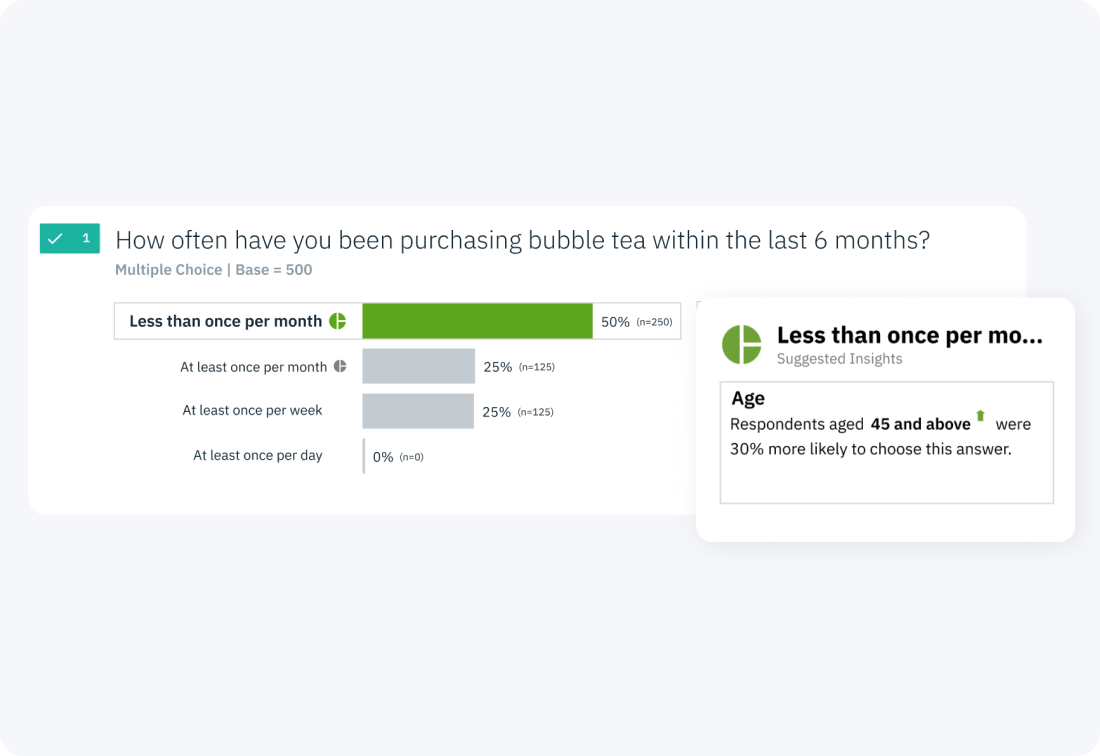The image size is (1100, 756).
Task: Select the At least once per week label
Action: tap(252, 410)
